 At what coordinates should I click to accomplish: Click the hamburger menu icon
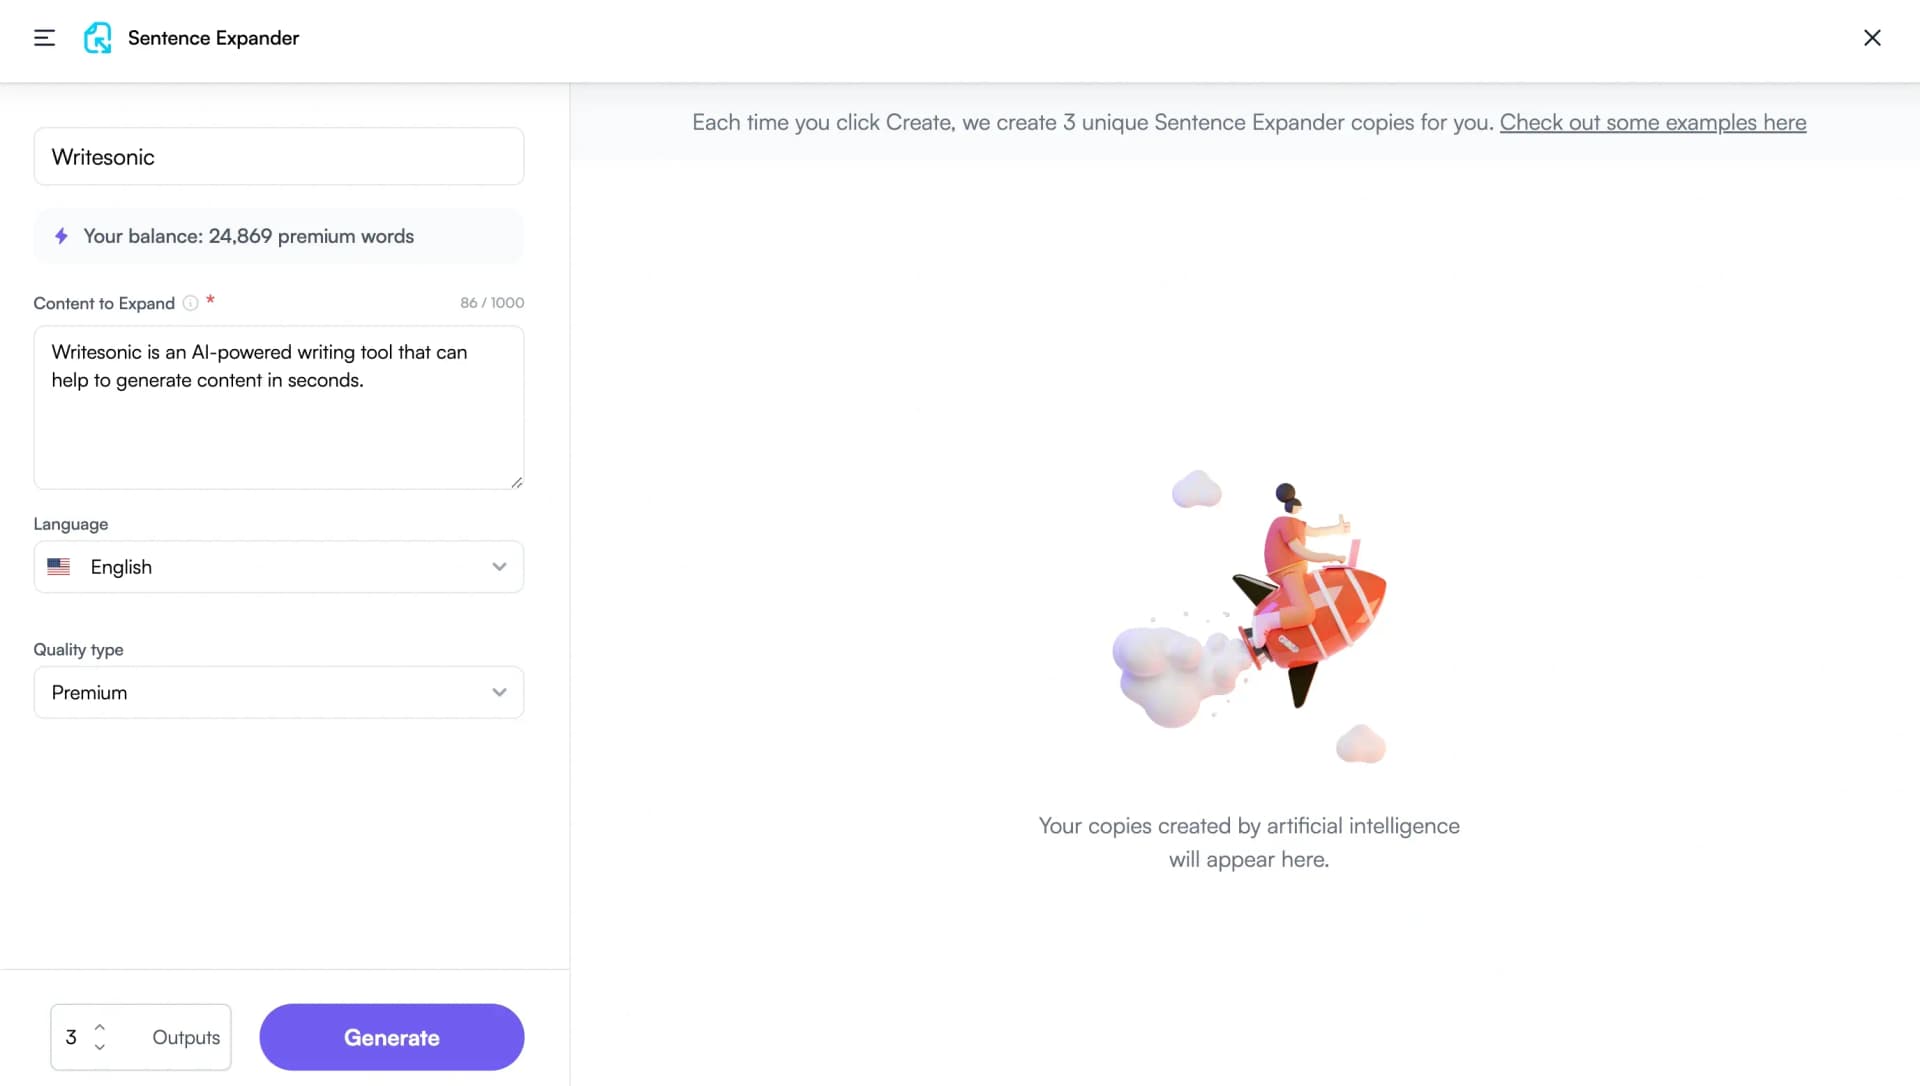coord(44,37)
